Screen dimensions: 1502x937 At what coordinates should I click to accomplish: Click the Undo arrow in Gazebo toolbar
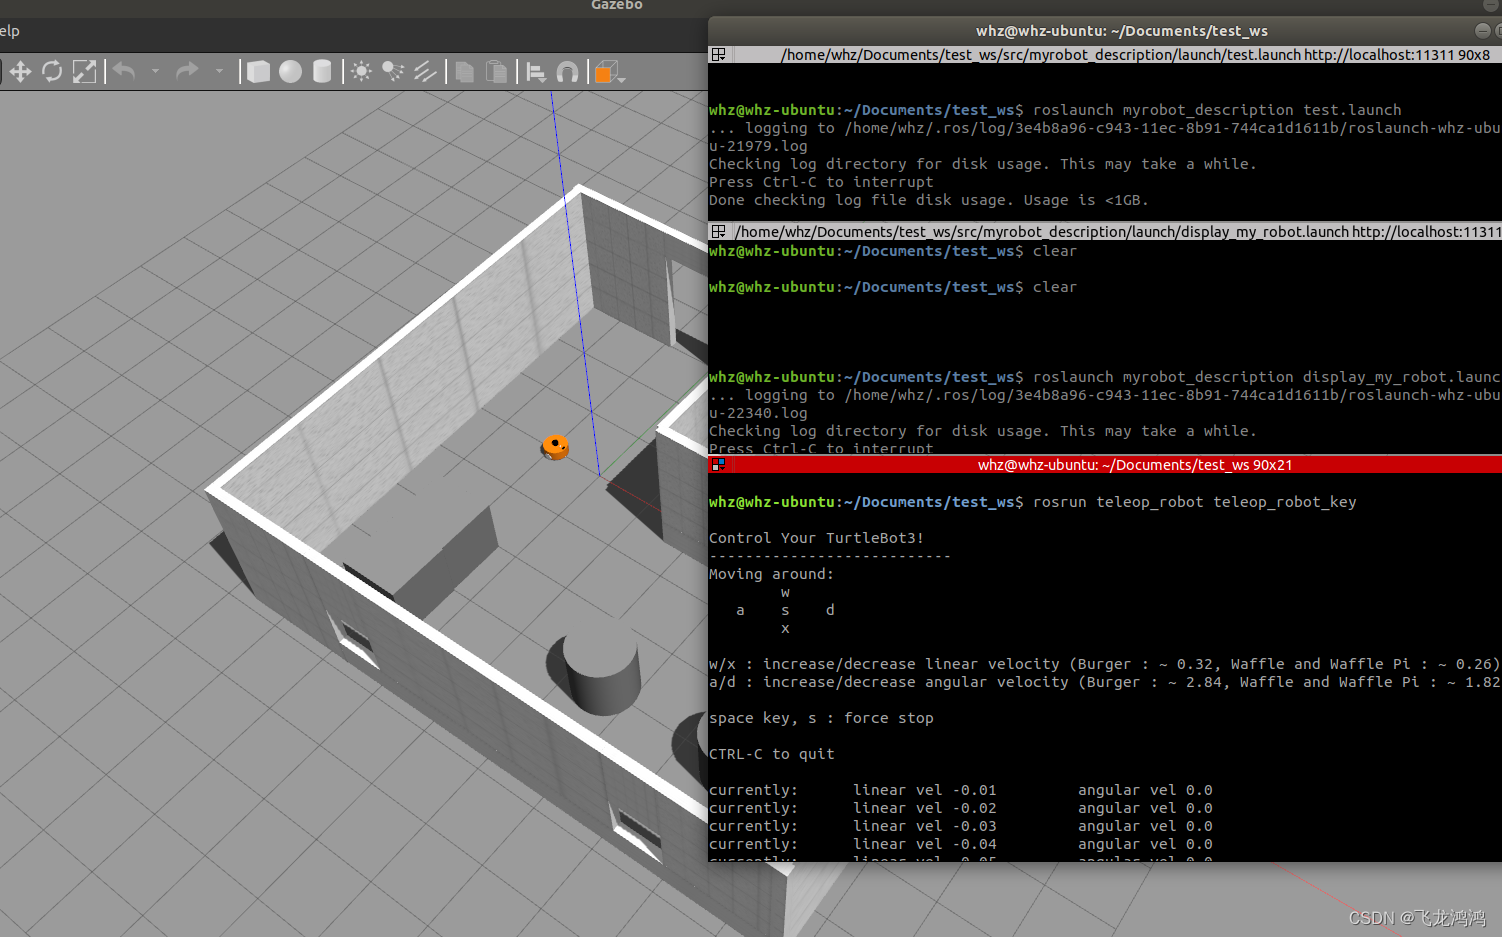[124, 71]
